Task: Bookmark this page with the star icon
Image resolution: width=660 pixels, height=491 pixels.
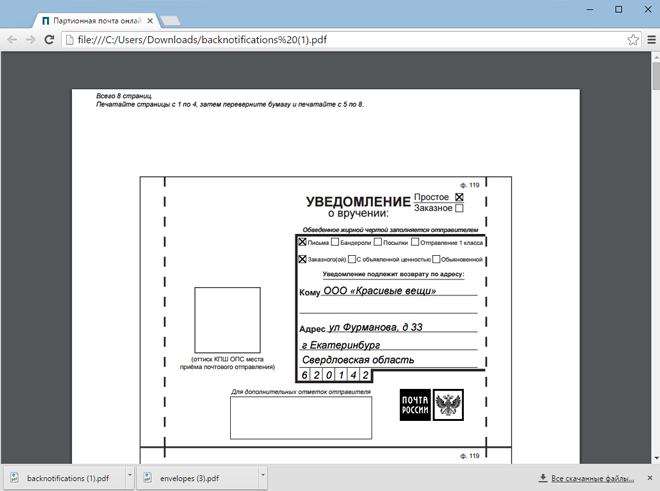Action: tap(633, 40)
